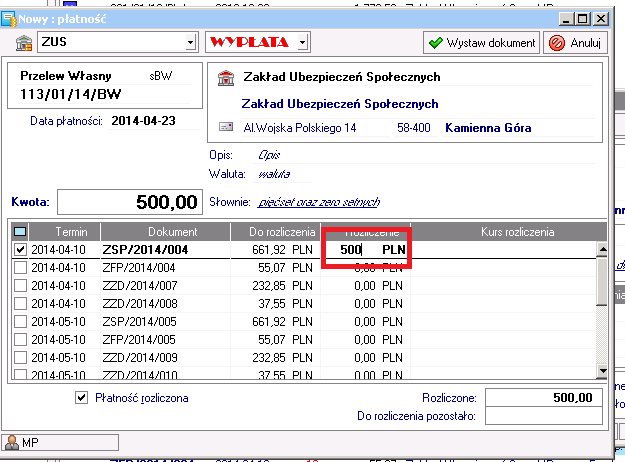This screenshot has width=625, height=462.
Task: Check the ZZD/2014/009 row checkbox
Action: point(20,357)
